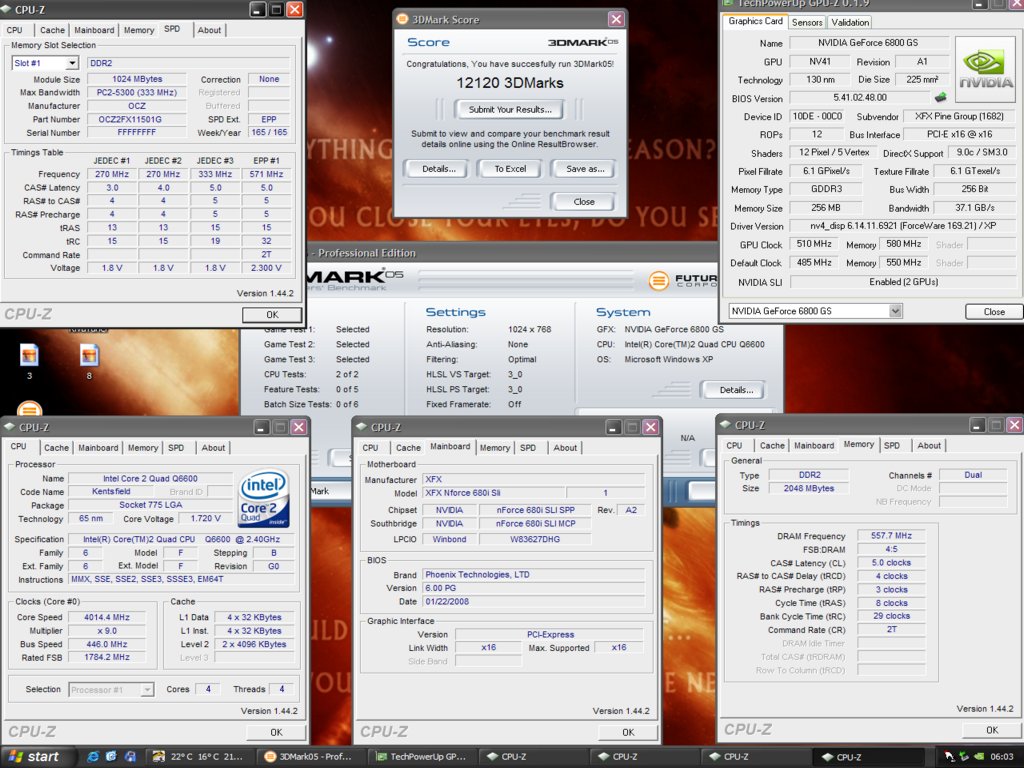This screenshot has height=768, width=1024.
Task: Click the Code Name value 'Kentsfield'
Action: (111, 492)
